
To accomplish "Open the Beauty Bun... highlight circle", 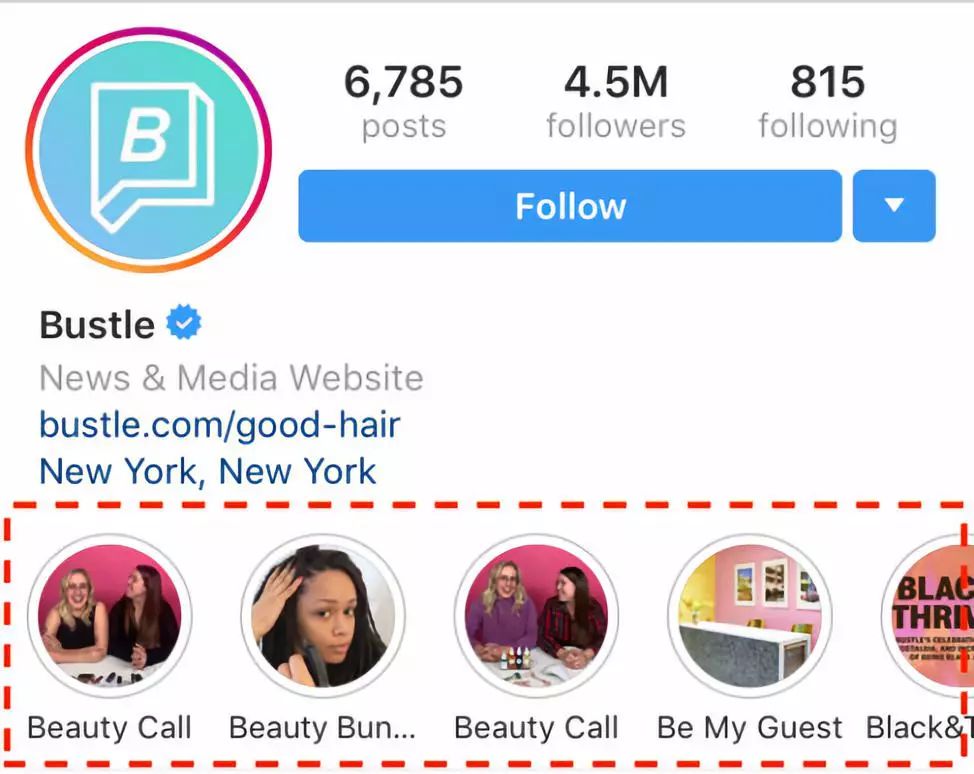I will point(323,615).
